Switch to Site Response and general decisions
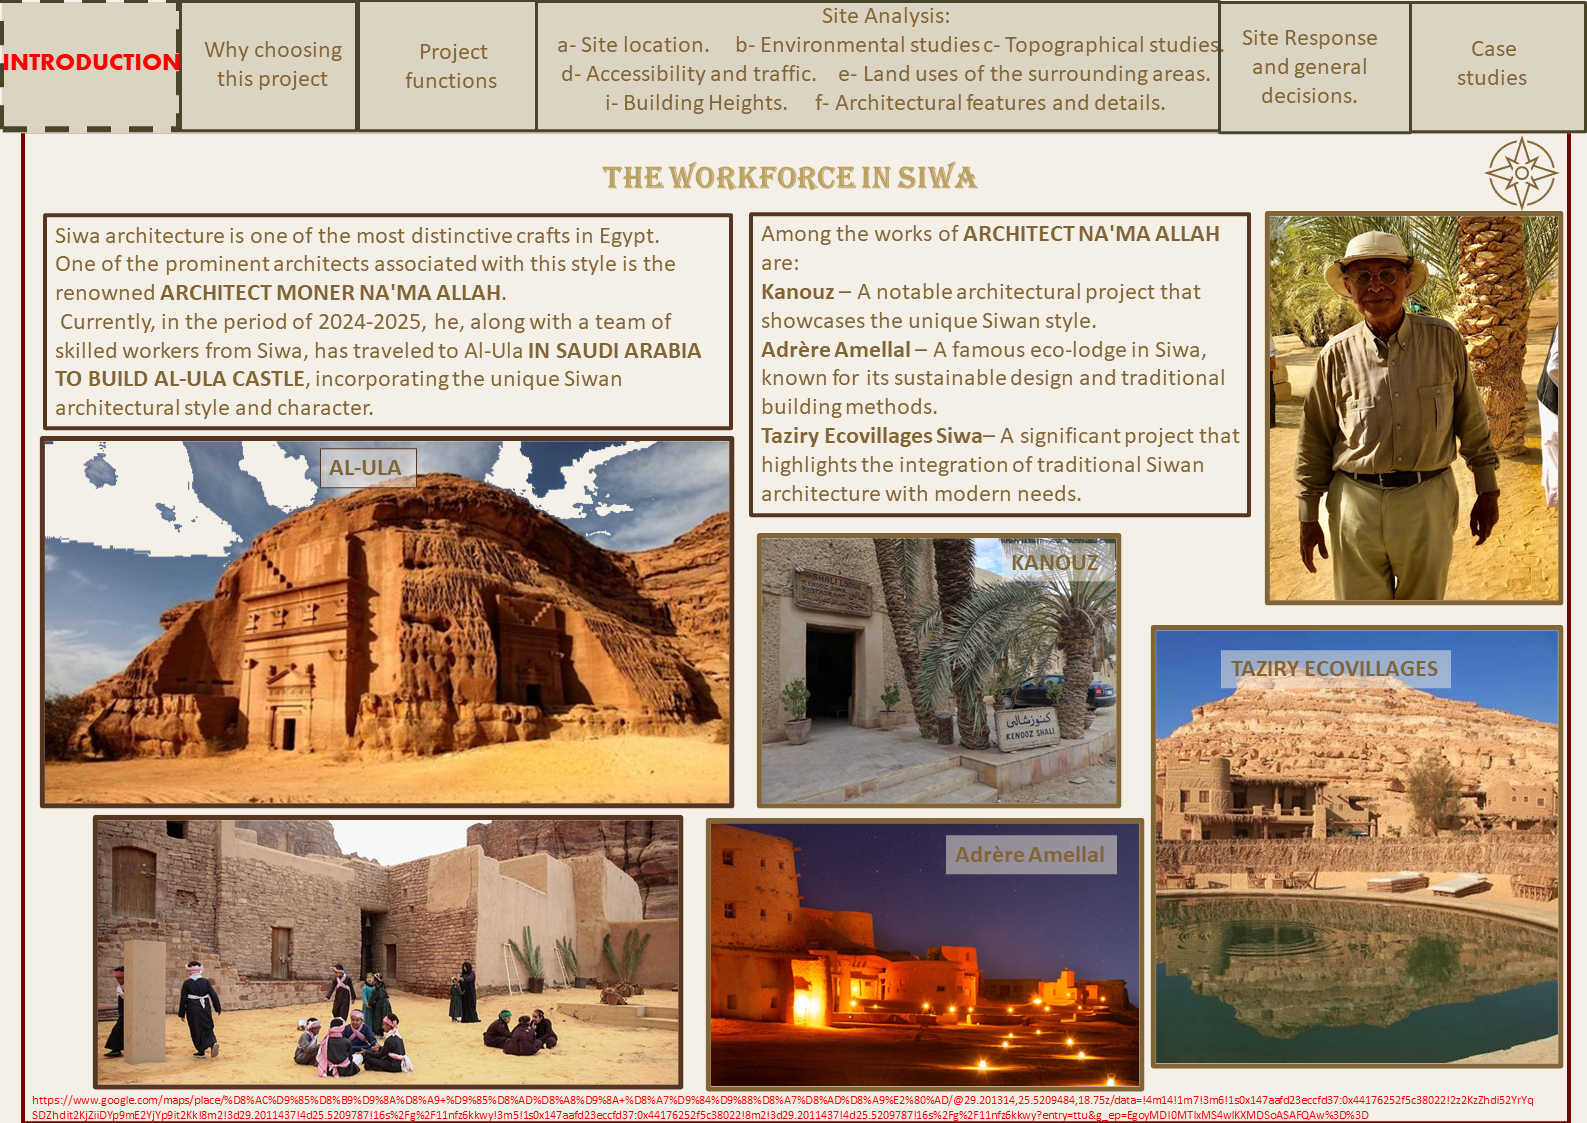The height and width of the screenshot is (1123, 1587). point(1314,66)
